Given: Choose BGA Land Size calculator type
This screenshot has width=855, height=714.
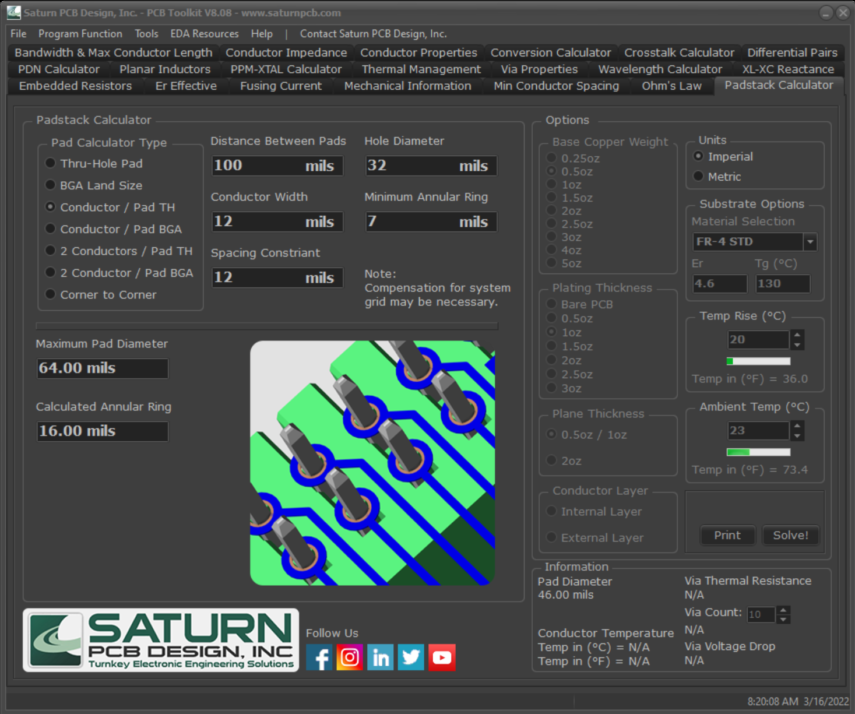Looking at the screenshot, I should pyautogui.click(x=51, y=185).
